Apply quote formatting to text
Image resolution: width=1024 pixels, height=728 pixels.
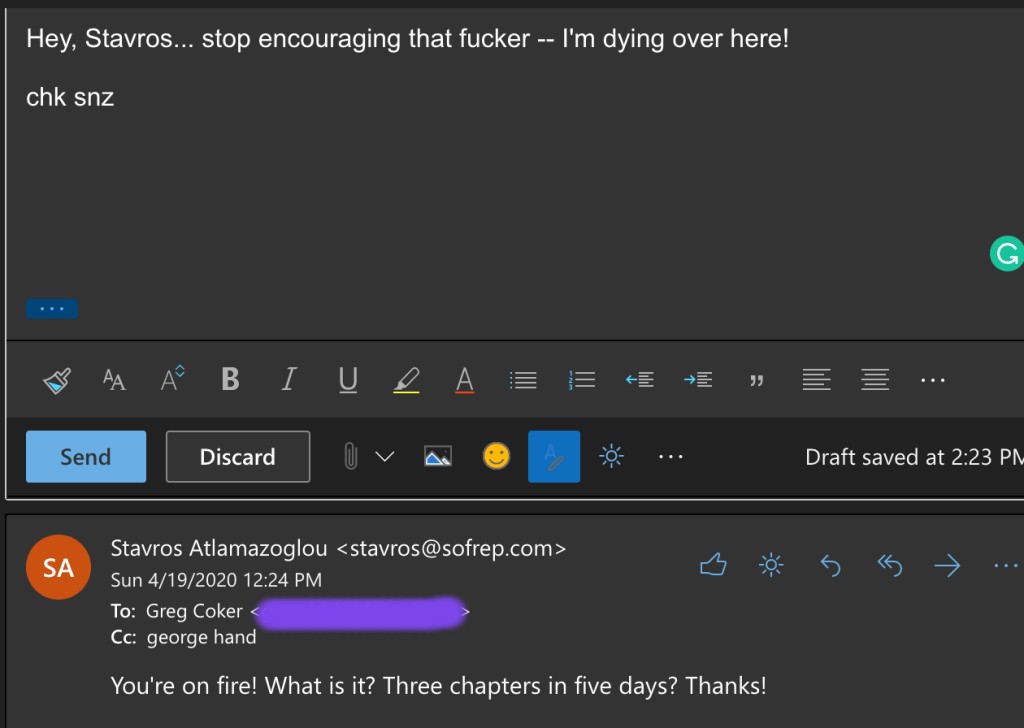757,381
